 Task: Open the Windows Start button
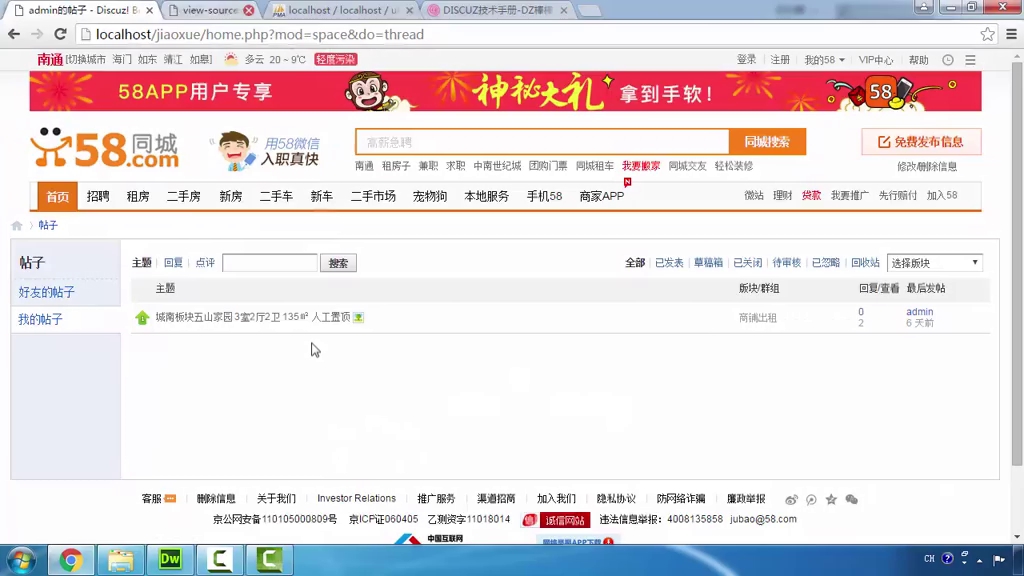point(21,560)
